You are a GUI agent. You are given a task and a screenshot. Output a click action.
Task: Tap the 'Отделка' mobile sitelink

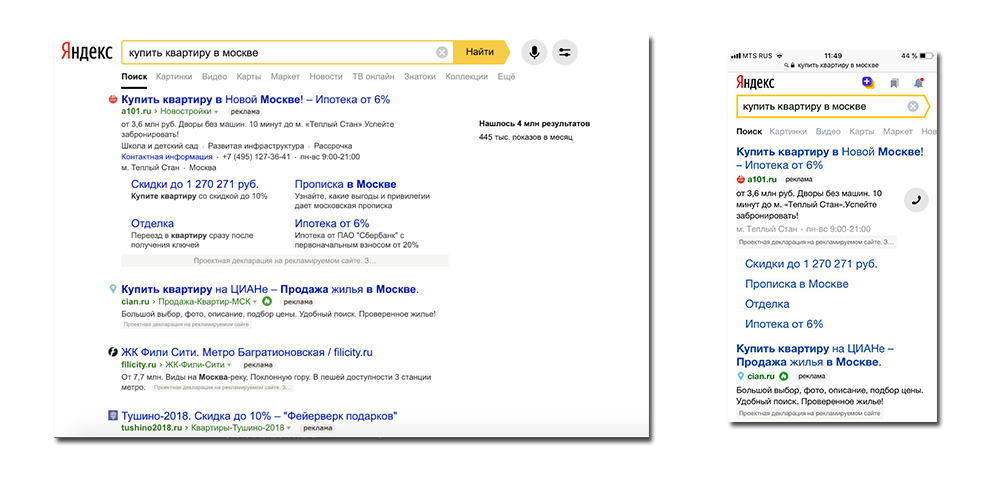coord(767,304)
